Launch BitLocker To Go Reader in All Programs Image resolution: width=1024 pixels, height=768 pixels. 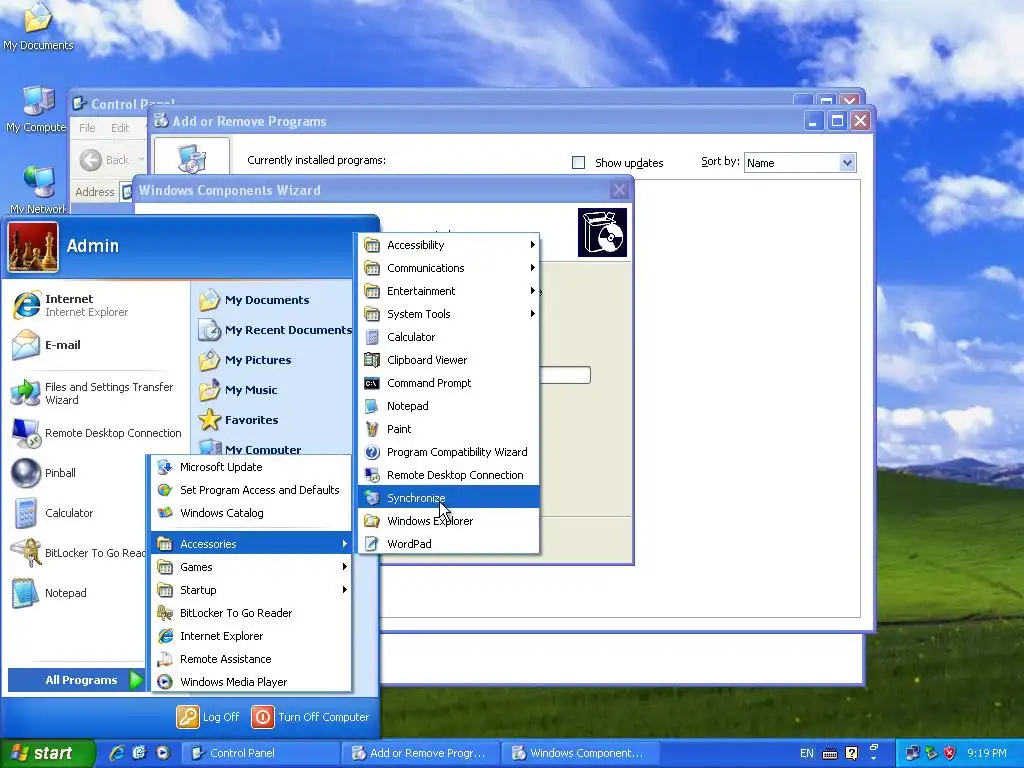coord(251,613)
